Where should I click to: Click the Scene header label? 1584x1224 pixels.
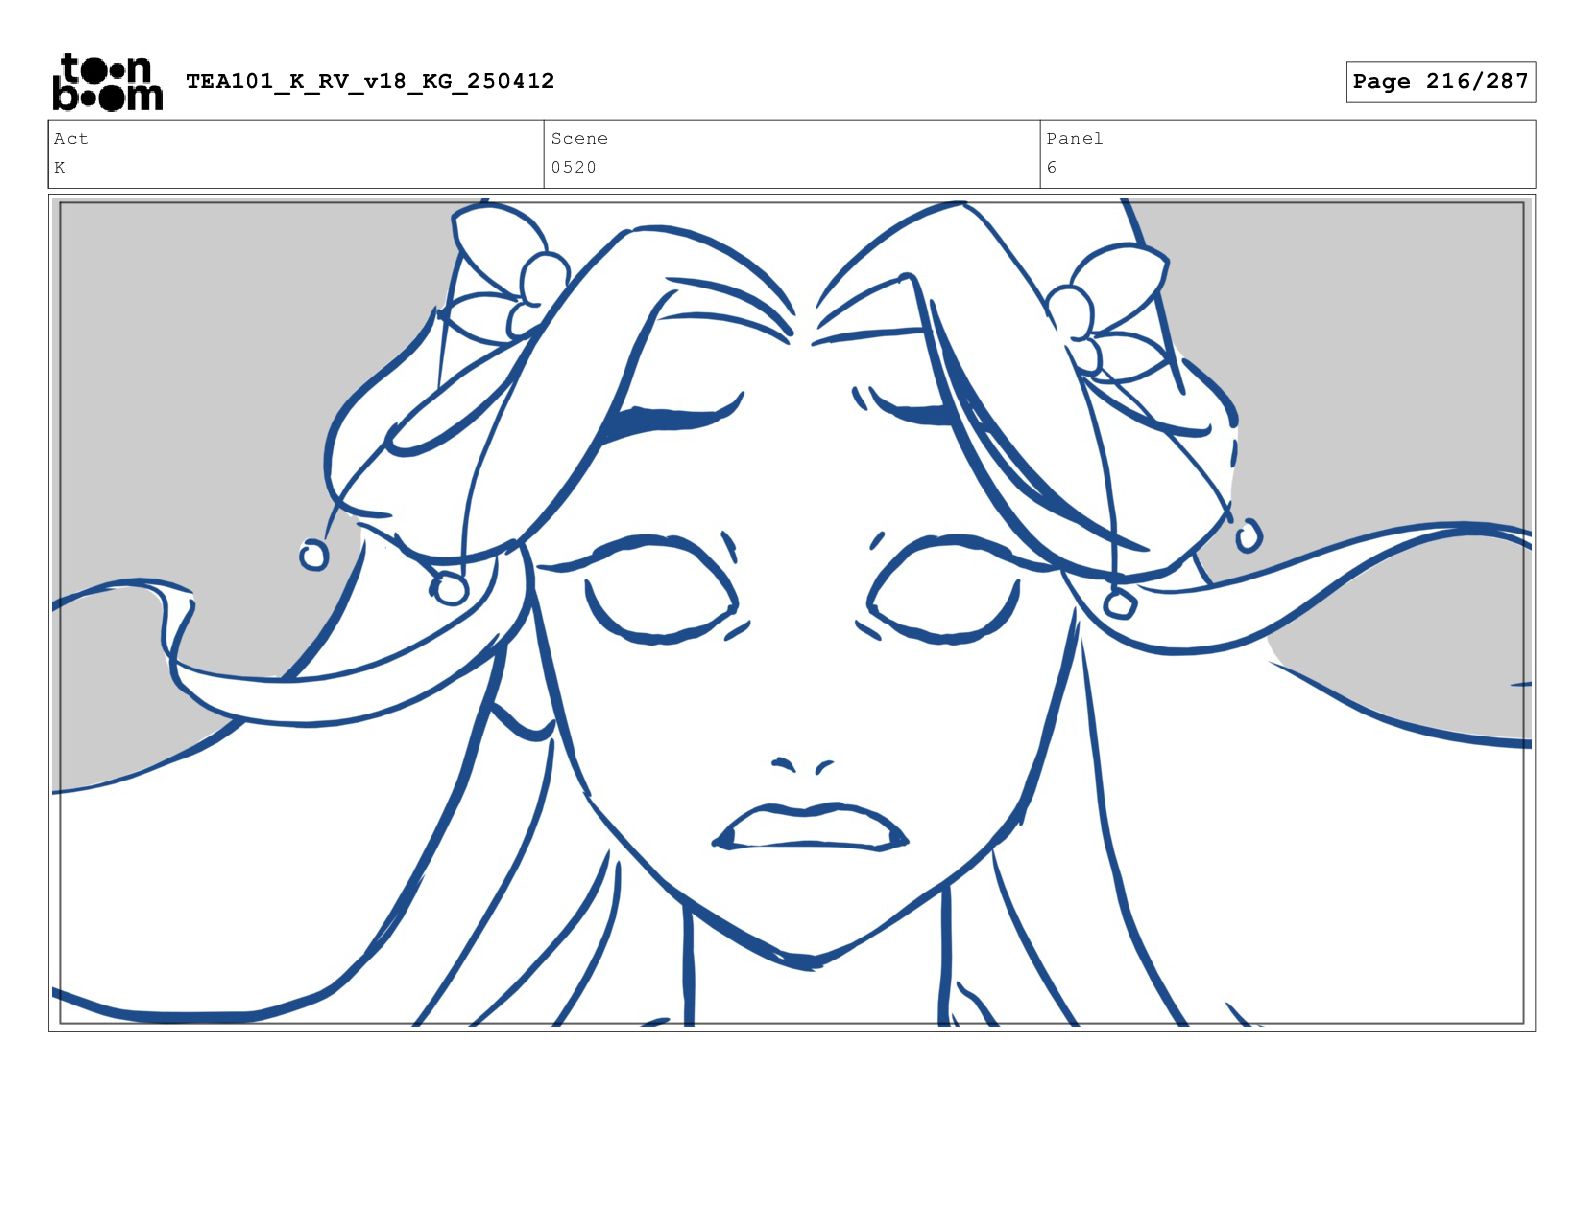point(579,138)
